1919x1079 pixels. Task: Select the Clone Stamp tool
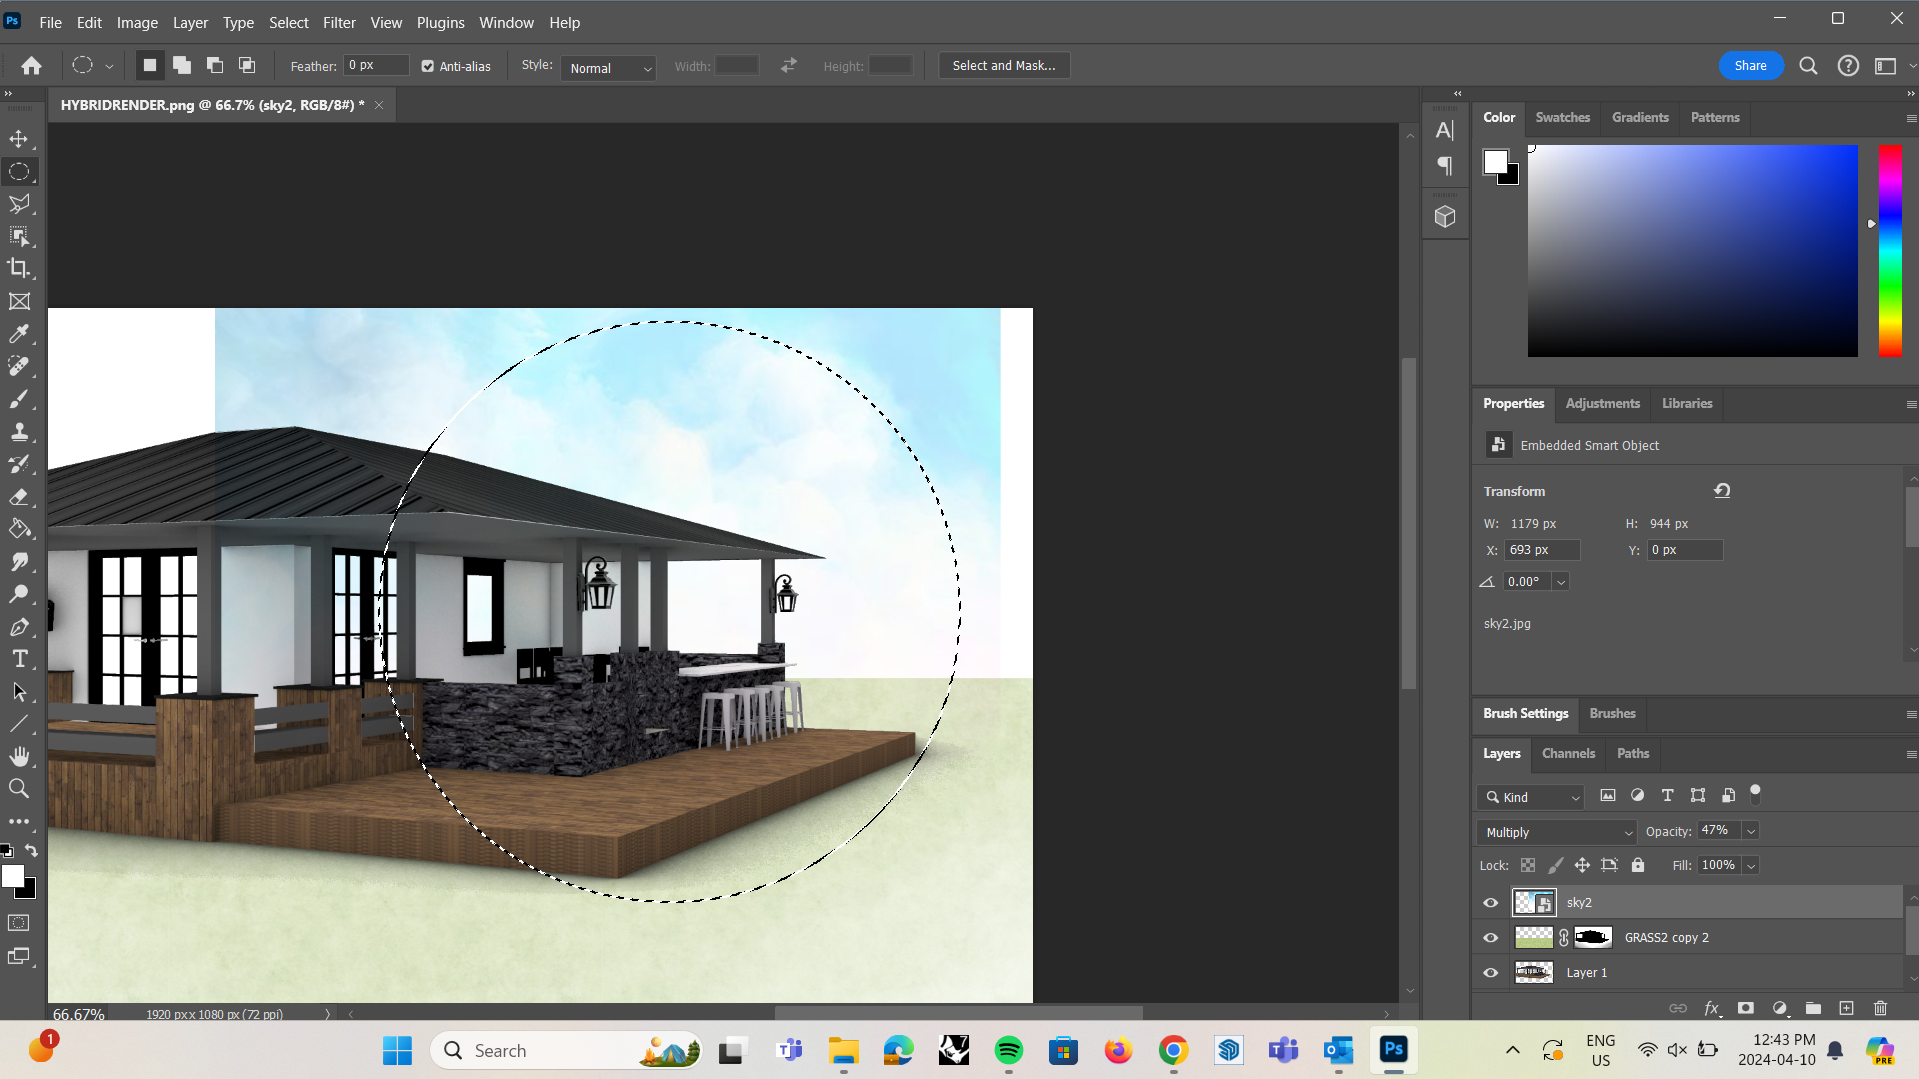tap(19, 431)
